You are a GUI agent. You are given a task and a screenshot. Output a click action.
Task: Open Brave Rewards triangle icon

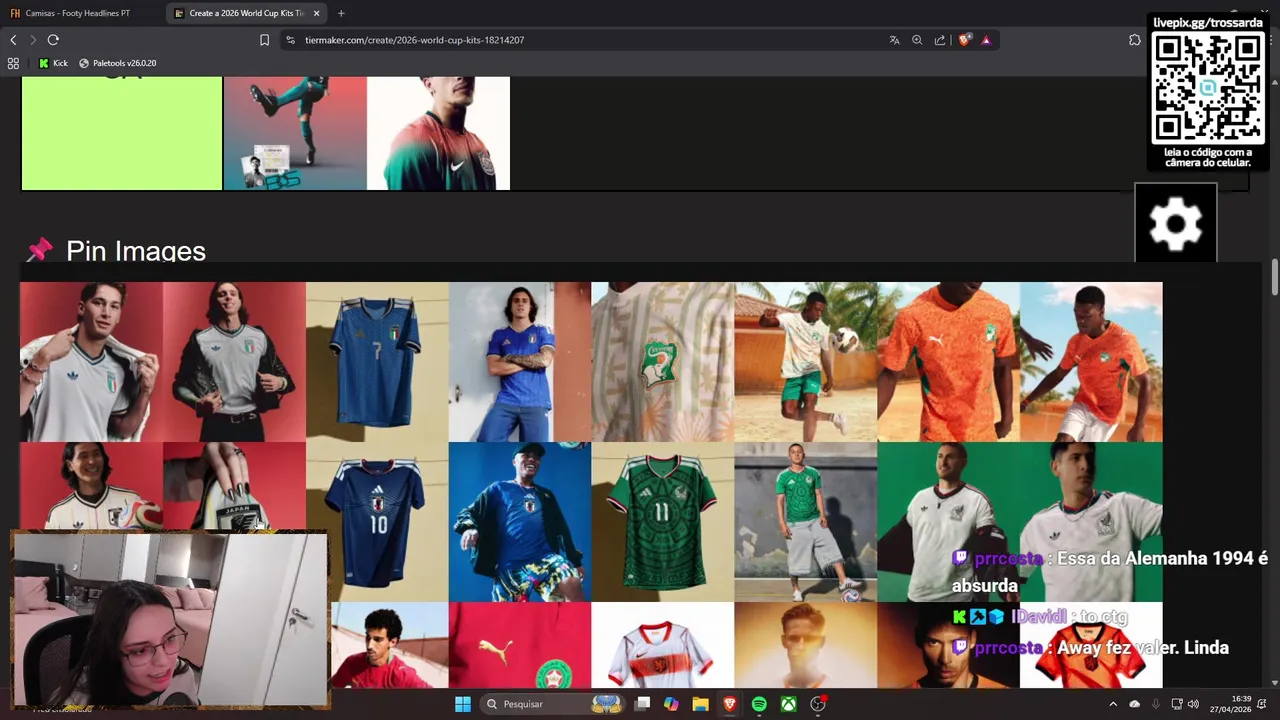pos(986,40)
